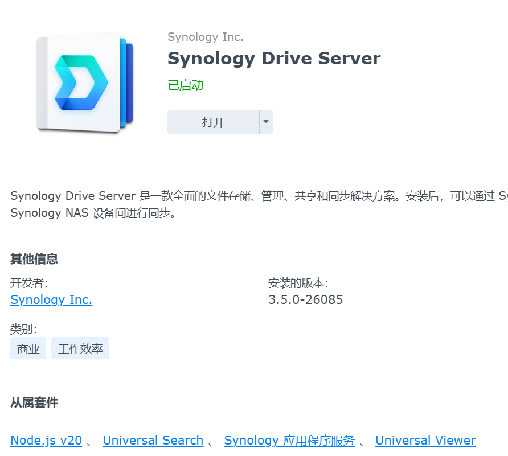Click the version number 3.5.0-26085

tap(305, 300)
